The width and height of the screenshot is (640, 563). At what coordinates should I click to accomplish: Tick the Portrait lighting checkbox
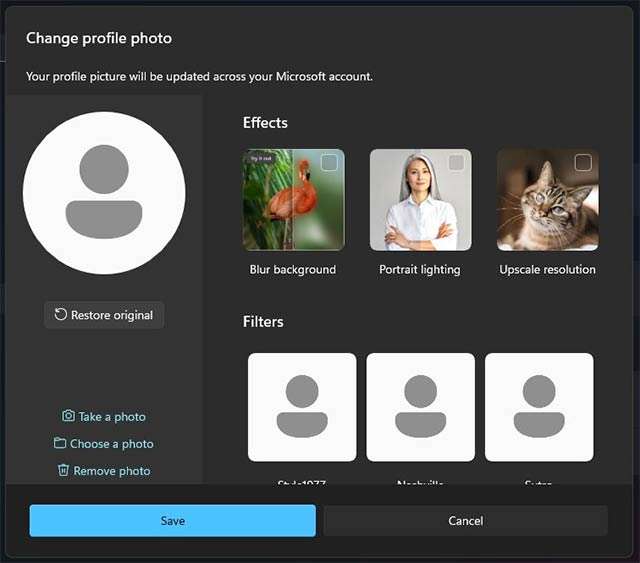[456, 162]
